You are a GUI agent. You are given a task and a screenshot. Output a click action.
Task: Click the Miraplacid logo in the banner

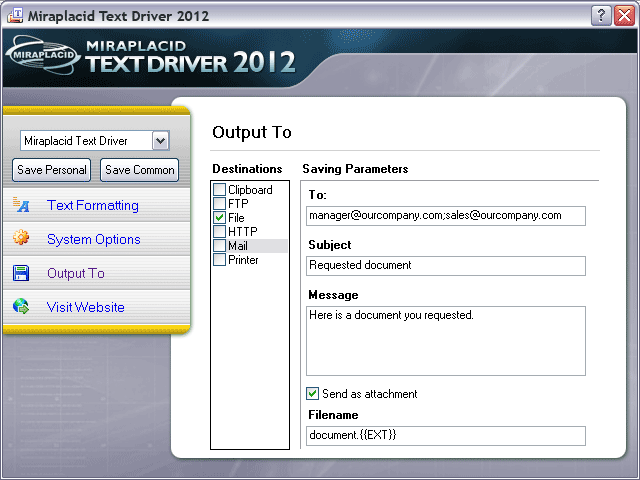tap(44, 55)
